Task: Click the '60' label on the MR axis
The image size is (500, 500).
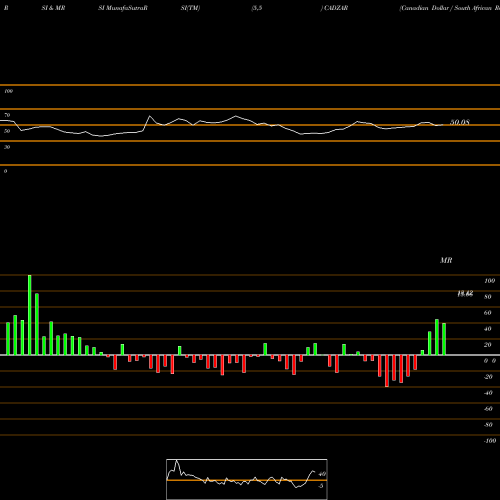Action: [x=487, y=313]
